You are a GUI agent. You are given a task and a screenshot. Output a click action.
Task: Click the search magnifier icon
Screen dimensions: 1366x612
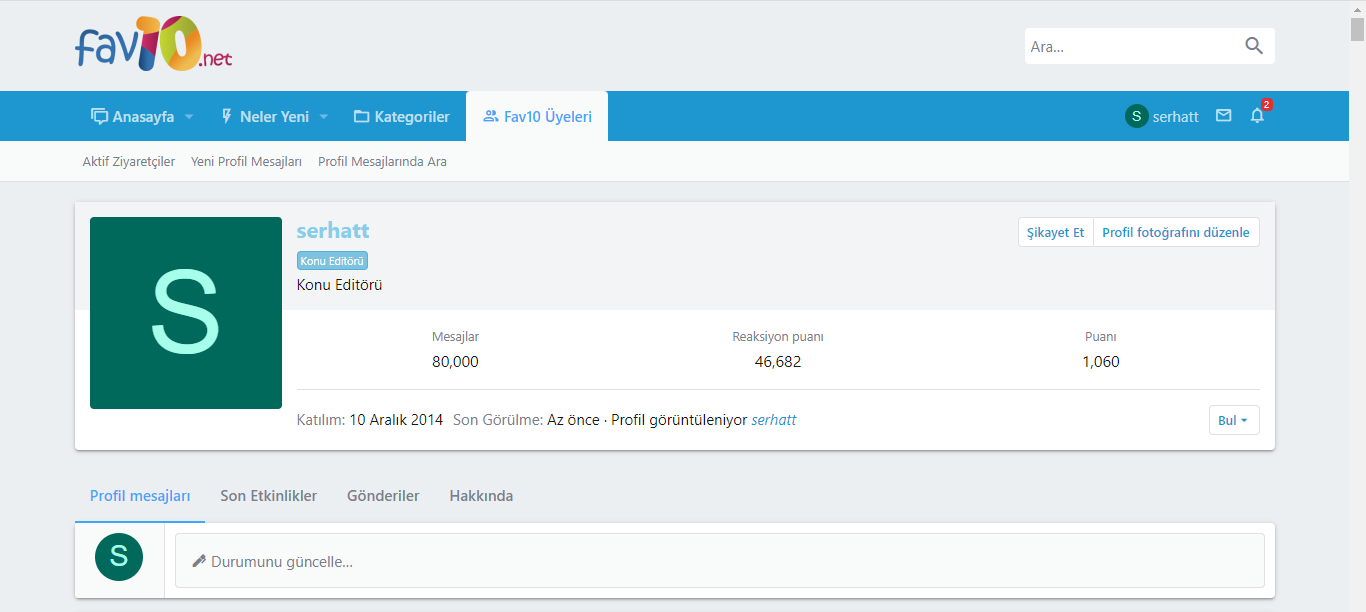click(x=1253, y=46)
